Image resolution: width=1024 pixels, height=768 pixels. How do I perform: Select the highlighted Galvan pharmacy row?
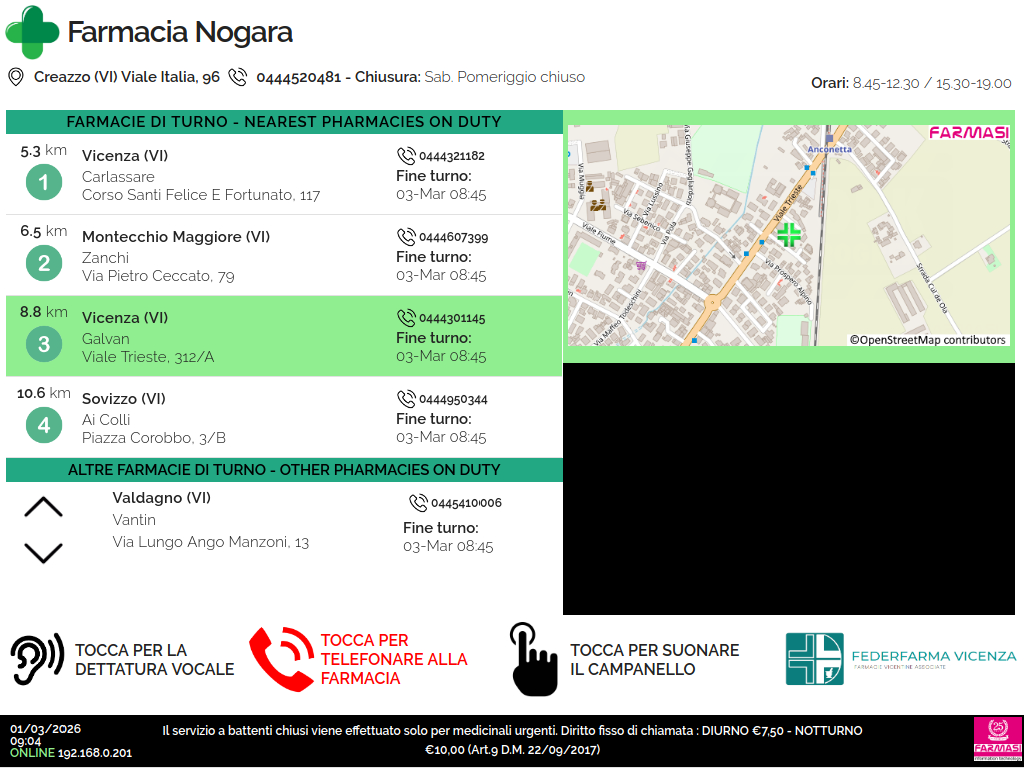[284, 336]
